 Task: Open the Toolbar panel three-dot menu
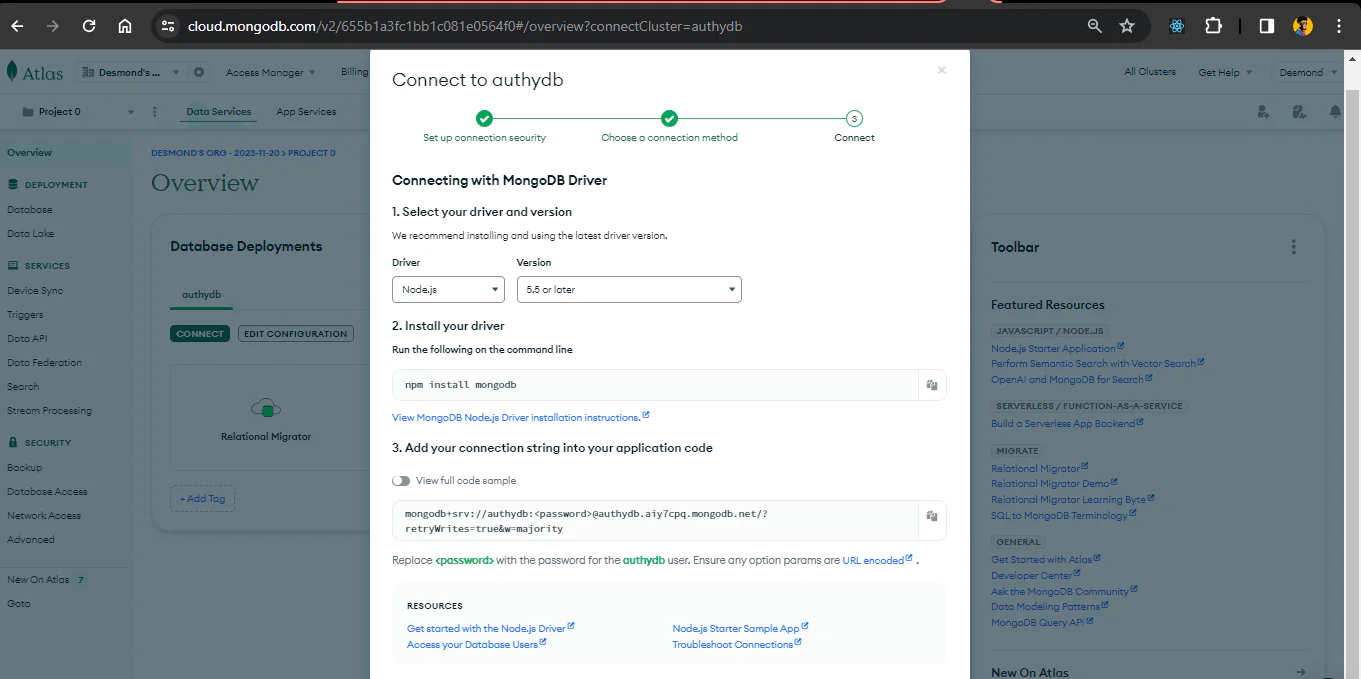pyautogui.click(x=1293, y=247)
